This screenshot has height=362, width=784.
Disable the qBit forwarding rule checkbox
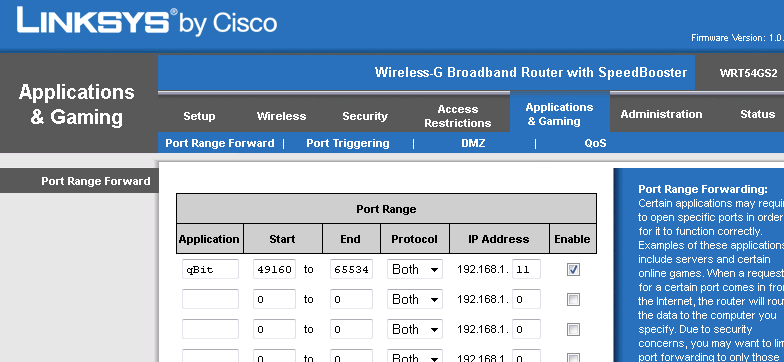(574, 270)
